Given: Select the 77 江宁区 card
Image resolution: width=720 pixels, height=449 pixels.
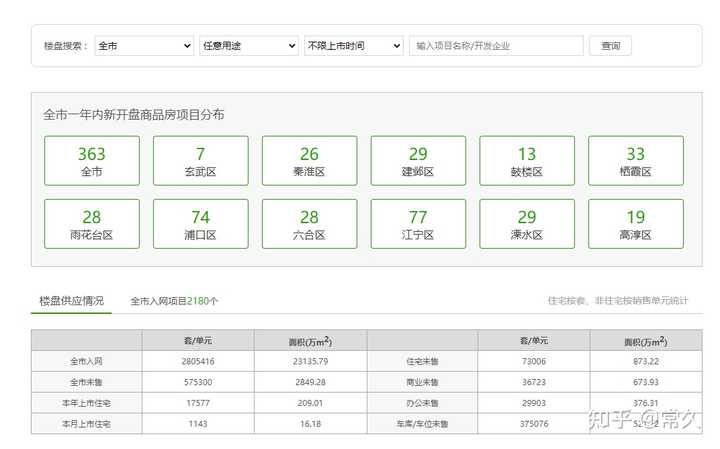Looking at the screenshot, I should [418, 224].
